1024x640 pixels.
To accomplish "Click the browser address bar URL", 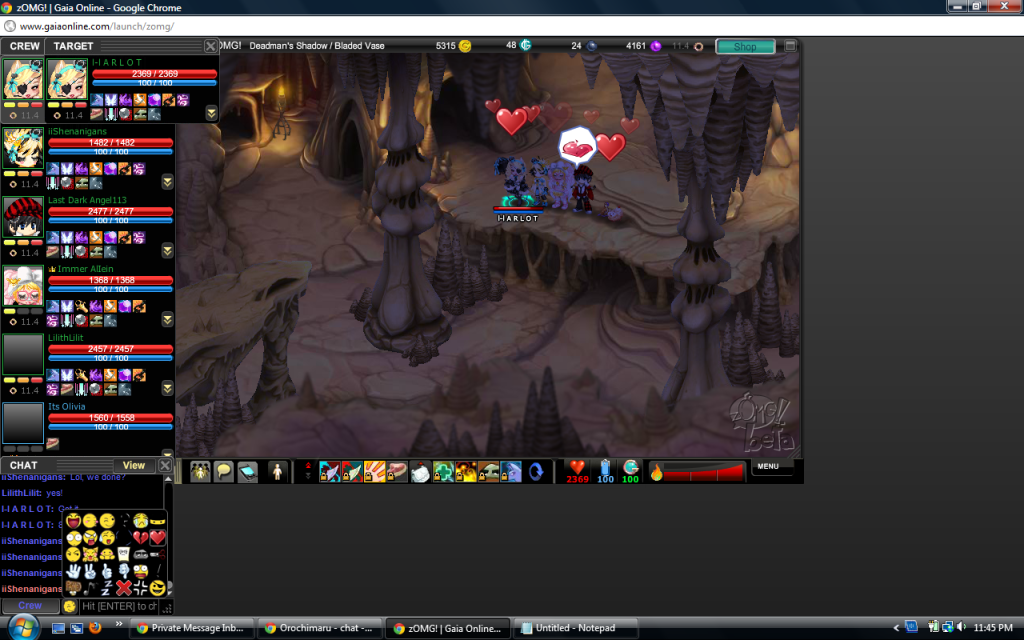I will point(97,26).
